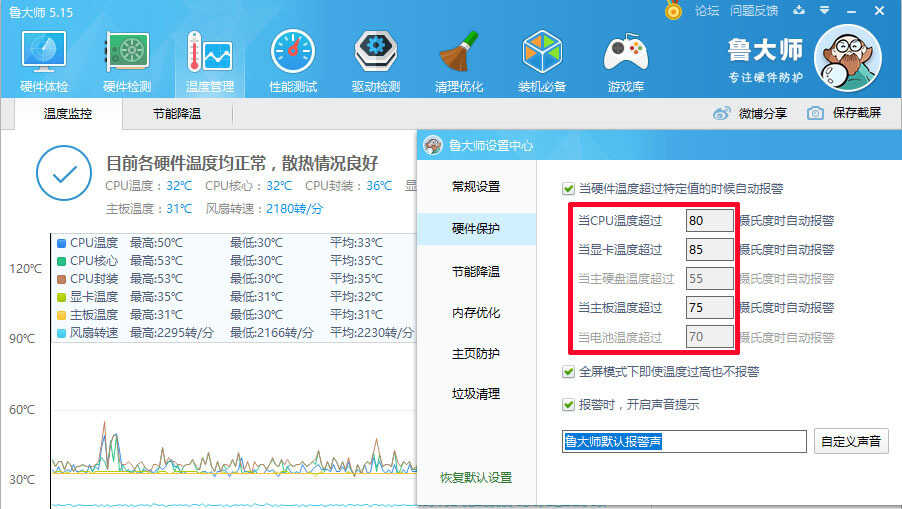This screenshot has height=509, width=902.
Task: Switch to 节能降温 tab
Action: [177, 114]
